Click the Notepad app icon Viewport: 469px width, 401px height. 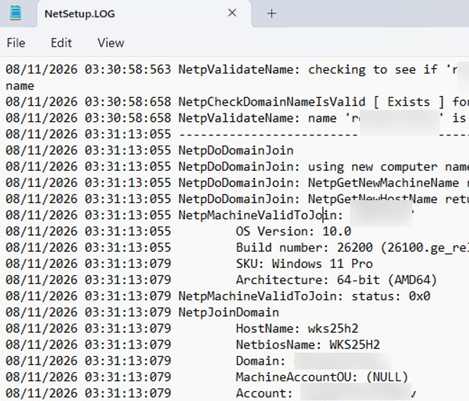pos(15,13)
